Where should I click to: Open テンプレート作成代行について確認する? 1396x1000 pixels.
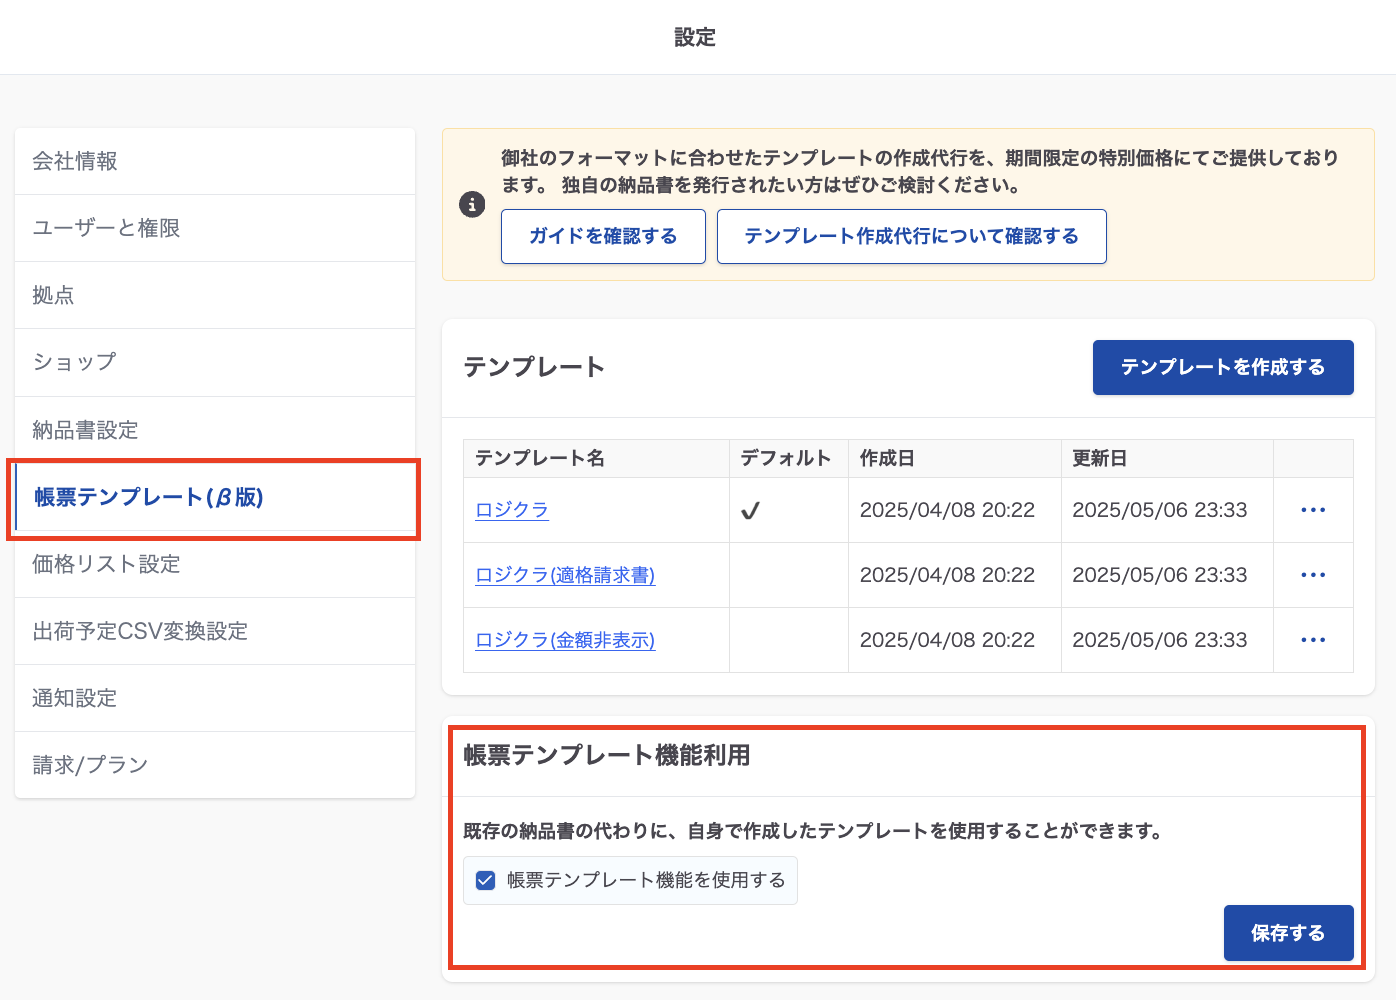pyautogui.click(x=911, y=236)
